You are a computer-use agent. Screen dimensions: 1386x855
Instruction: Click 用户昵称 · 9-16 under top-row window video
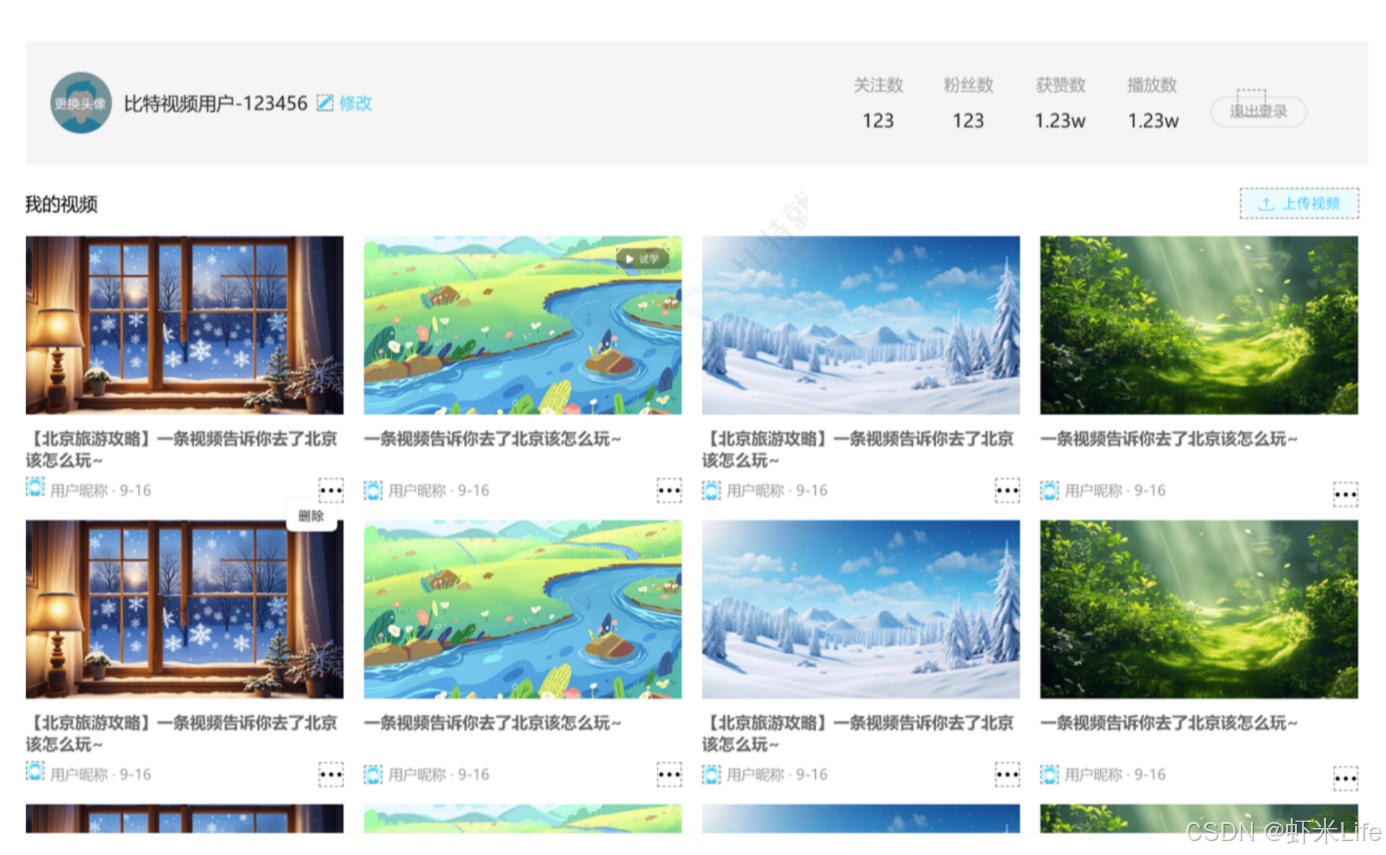click(101, 491)
